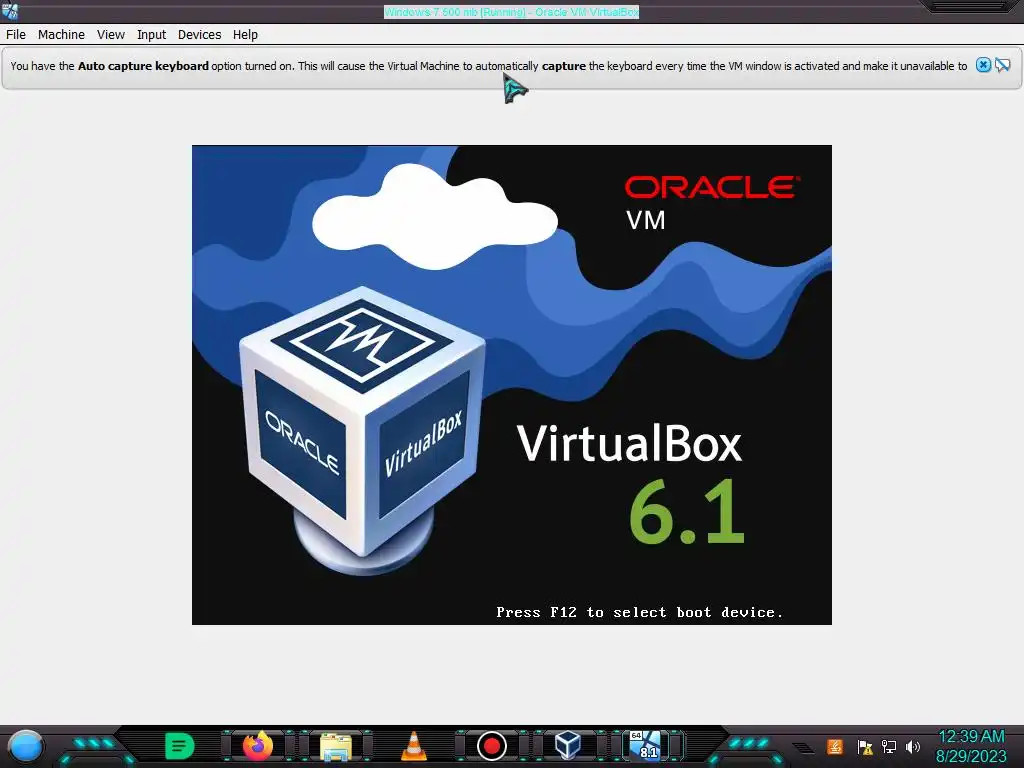Screen dimensions: 1024x768
Task: Click the bold 'Auto capture keyboard' notification text
Action: (143, 66)
